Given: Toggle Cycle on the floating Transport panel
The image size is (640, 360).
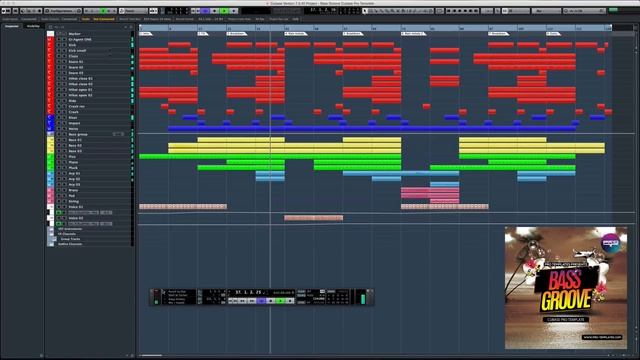Looking at the screenshot, I should (261, 300).
